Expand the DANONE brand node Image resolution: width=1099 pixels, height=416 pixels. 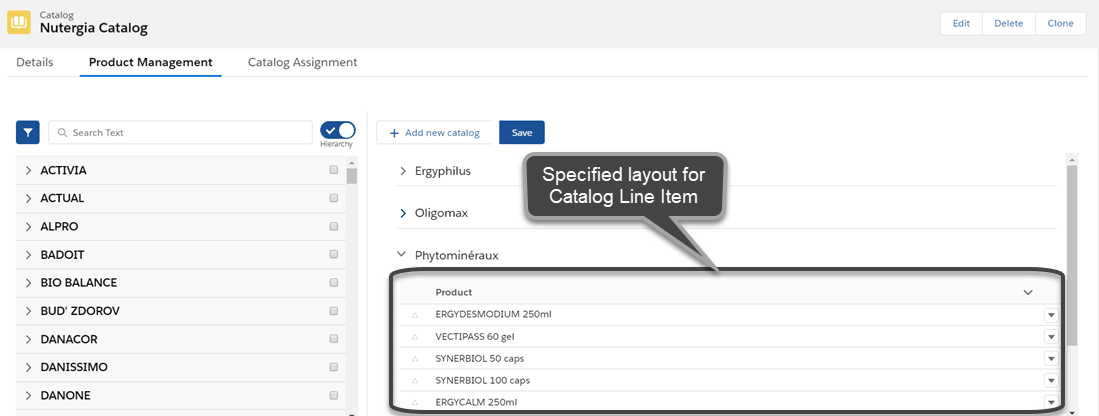pos(29,395)
